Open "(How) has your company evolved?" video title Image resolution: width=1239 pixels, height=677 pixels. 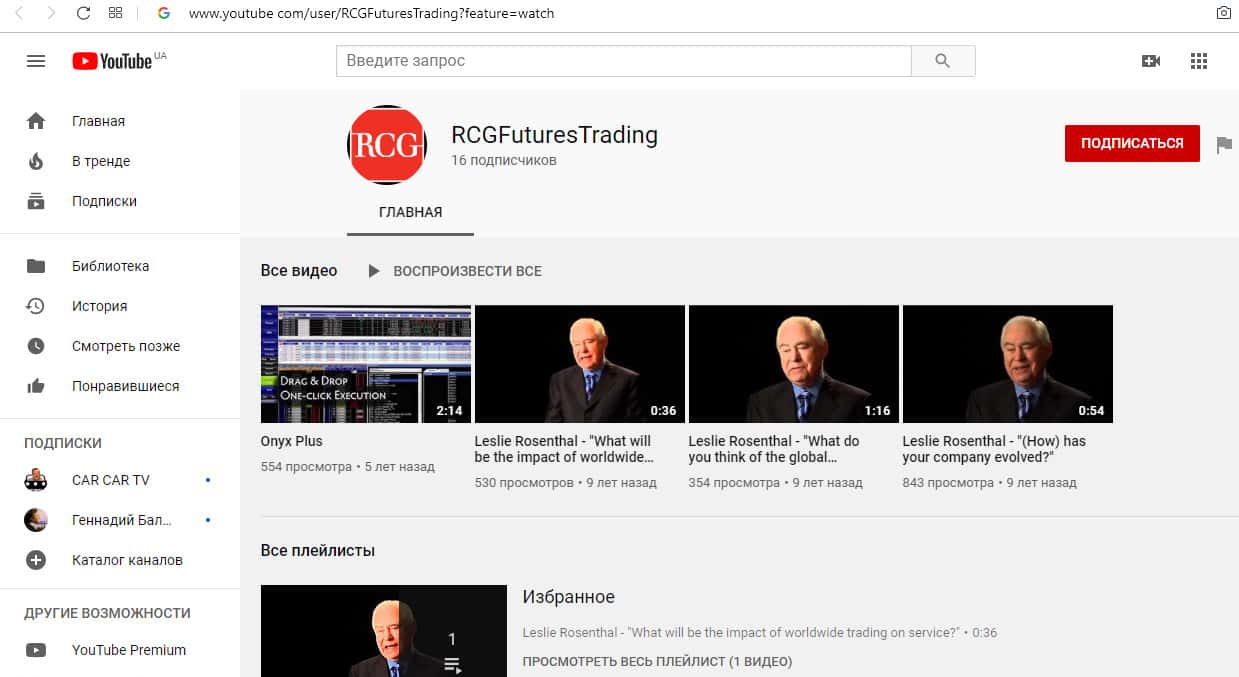(994, 449)
